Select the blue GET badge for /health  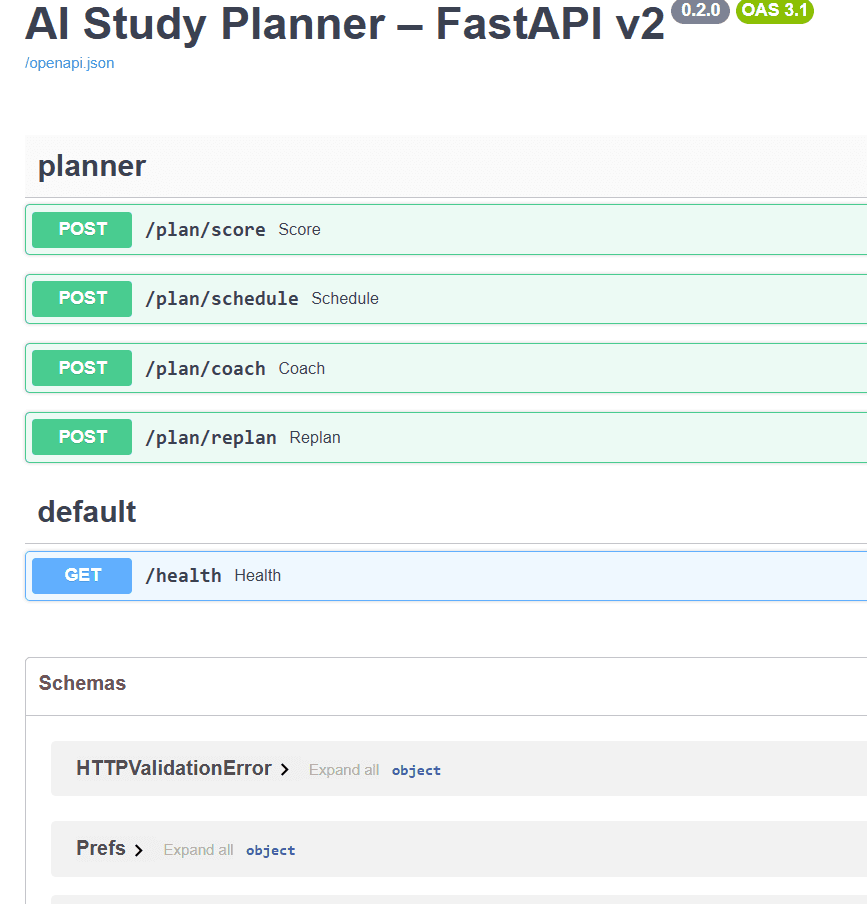[81, 575]
